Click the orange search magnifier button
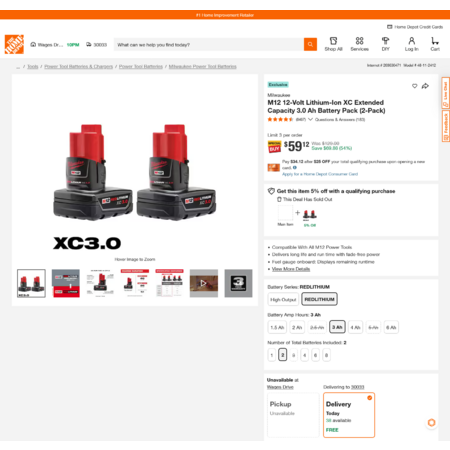The height and width of the screenshot is (450, 450). click(310, 44)
